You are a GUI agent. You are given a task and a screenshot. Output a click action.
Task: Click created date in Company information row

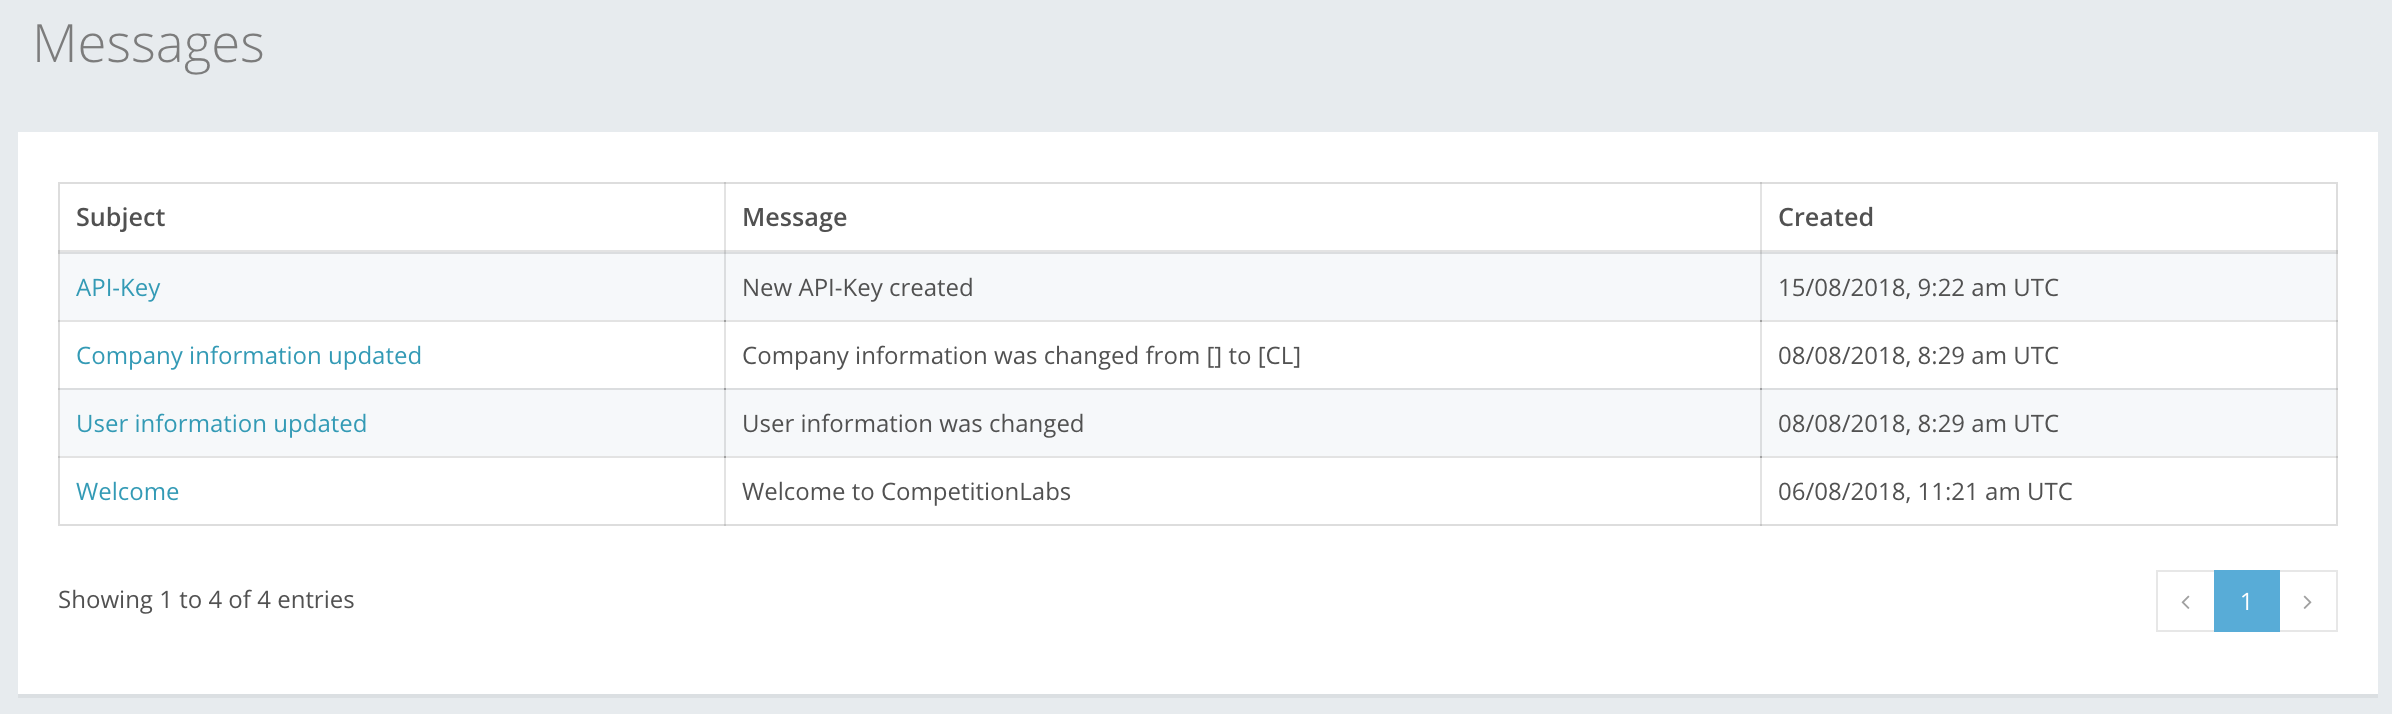pos(1917,356)
